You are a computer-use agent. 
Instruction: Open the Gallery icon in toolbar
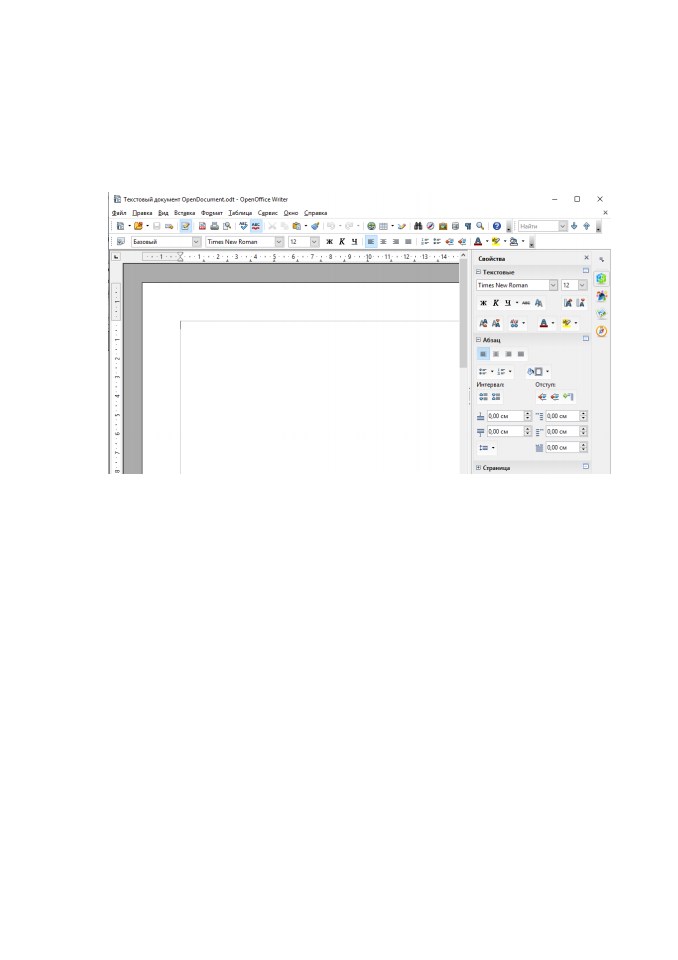(x=443, y=227)
